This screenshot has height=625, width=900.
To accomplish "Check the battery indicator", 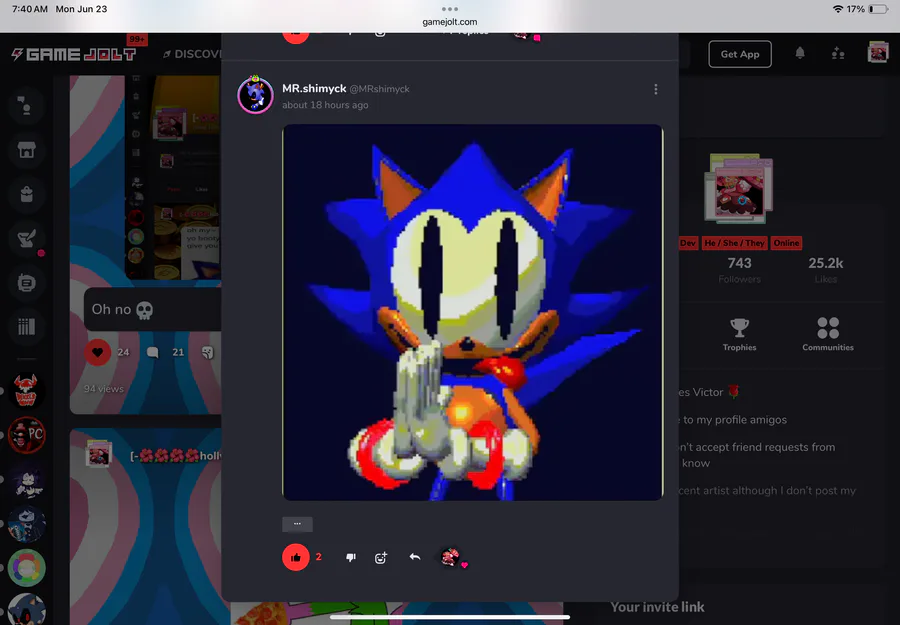I will (878, 9).
